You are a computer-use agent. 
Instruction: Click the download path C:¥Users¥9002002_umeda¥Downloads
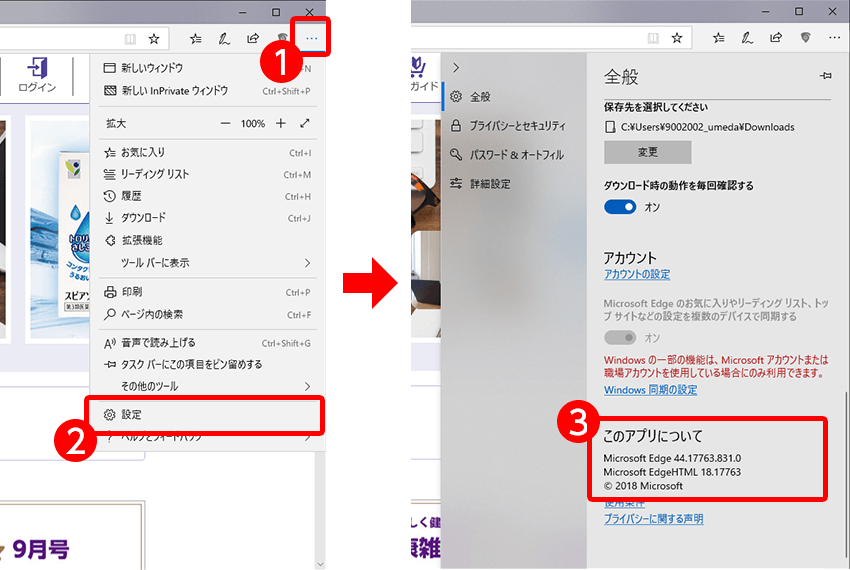pos(707,127)
